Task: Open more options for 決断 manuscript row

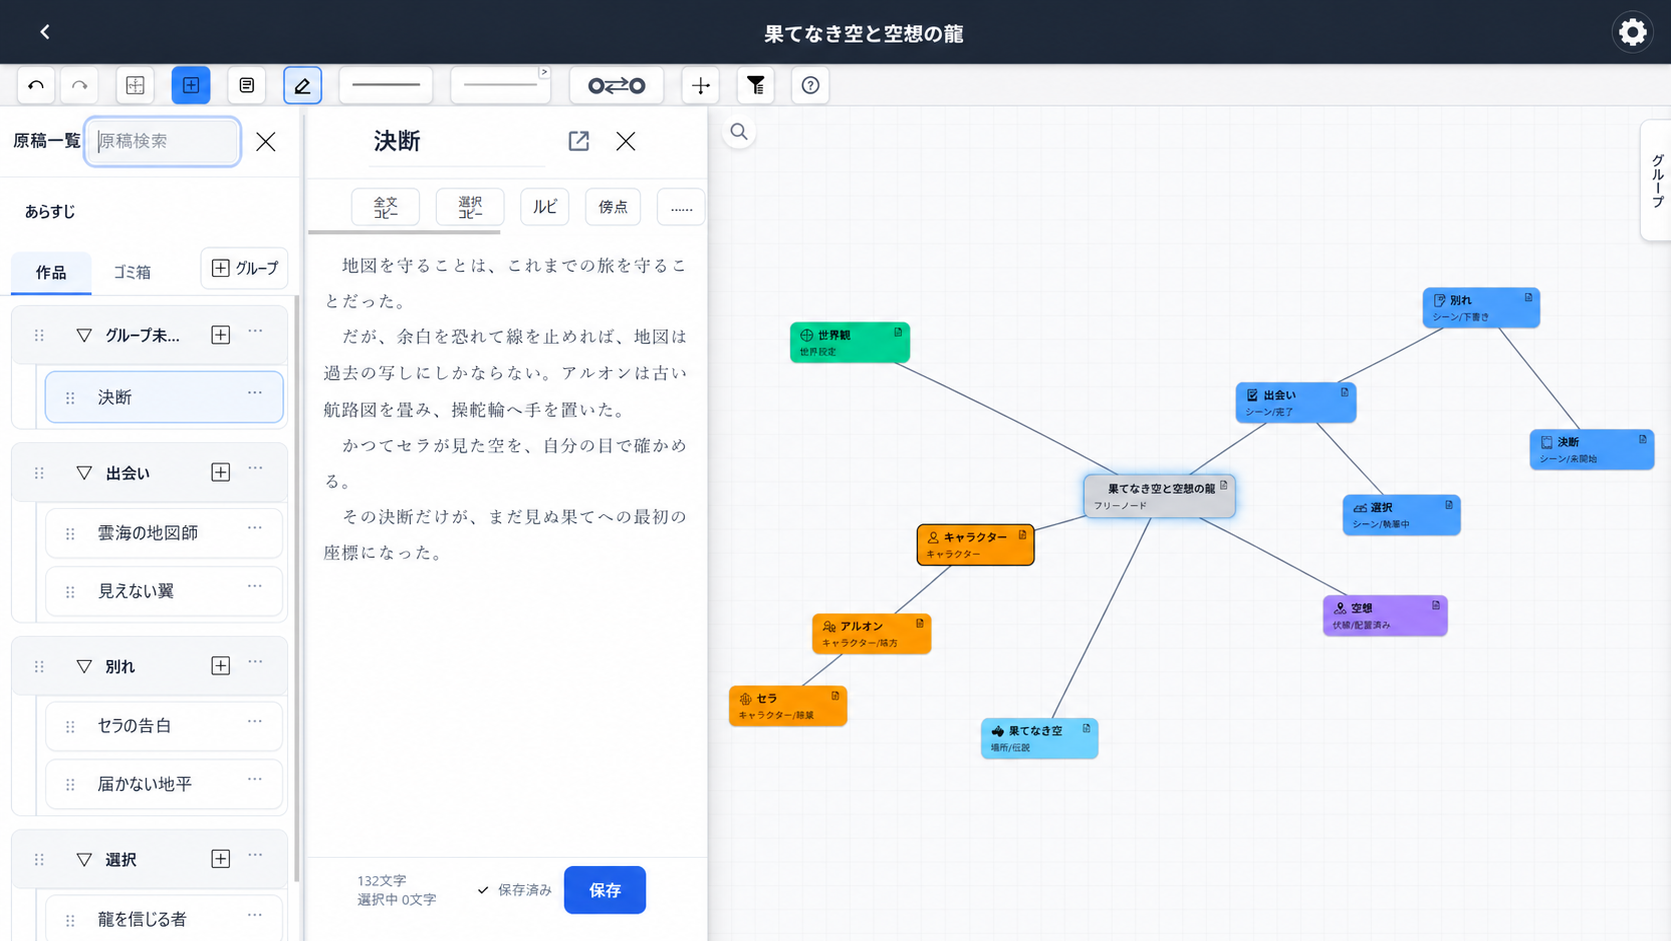Action: click(x=255, y=393)
